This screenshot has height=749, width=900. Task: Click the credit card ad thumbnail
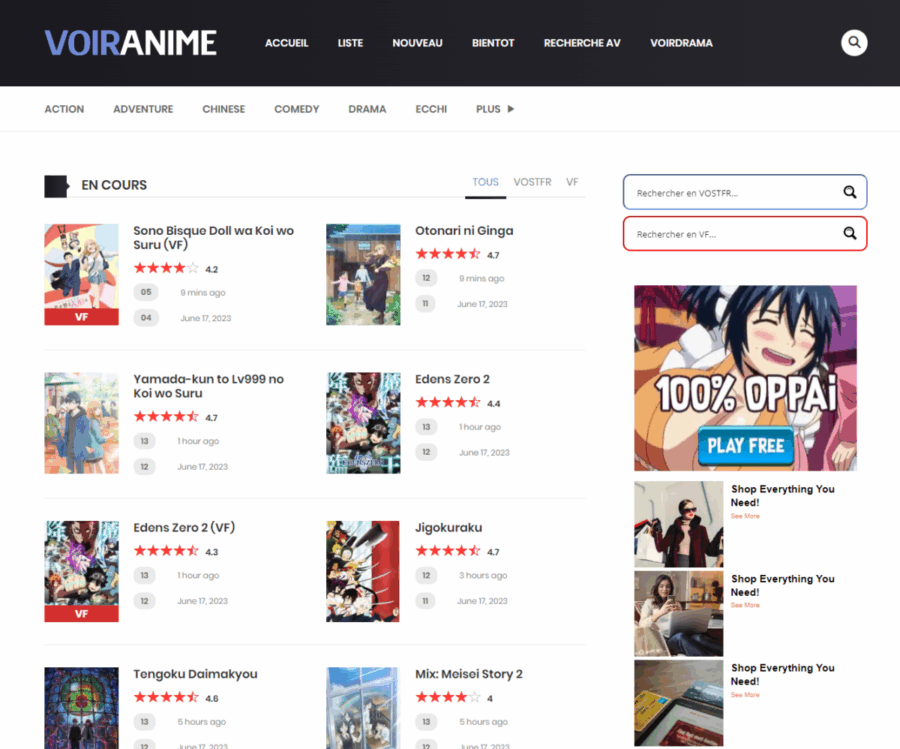(x=678, y=703)
